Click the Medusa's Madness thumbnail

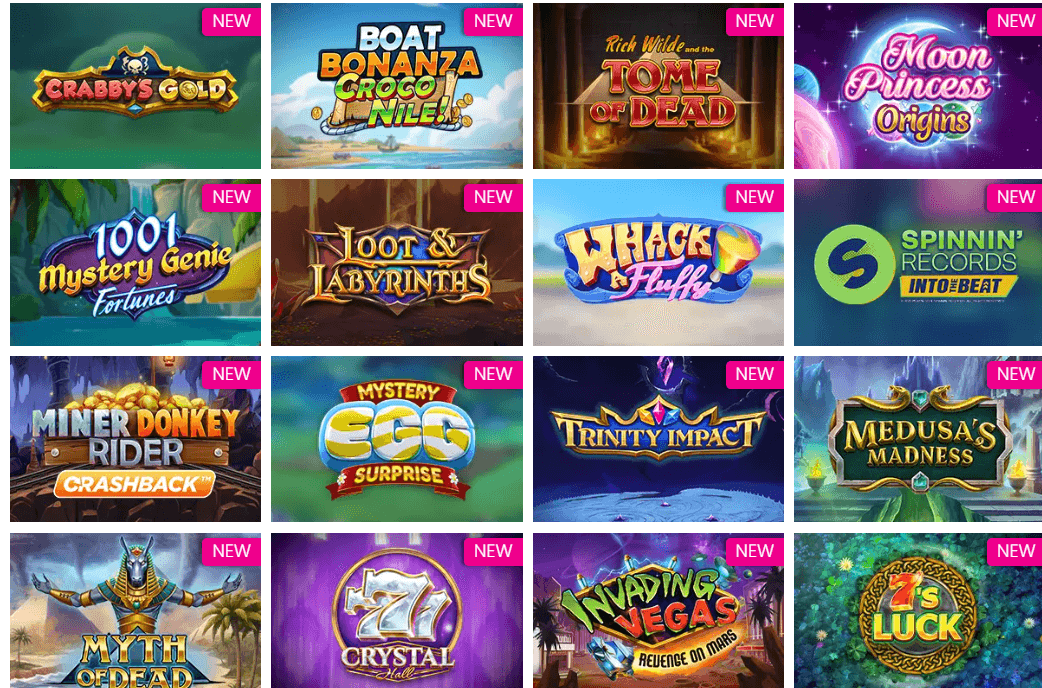coord(918,439)
